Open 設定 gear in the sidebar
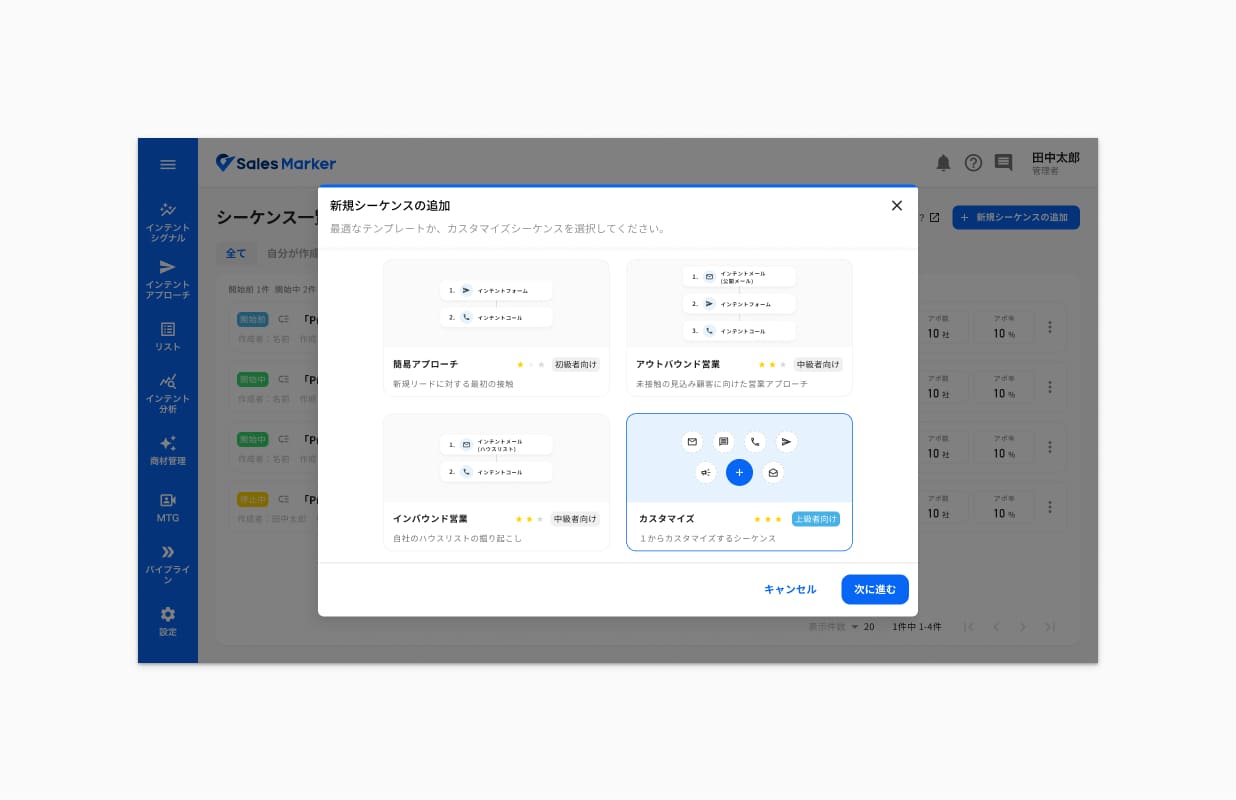Image resolution: width=1236 pixels, height=800 pixels. (x=168, y=621)
